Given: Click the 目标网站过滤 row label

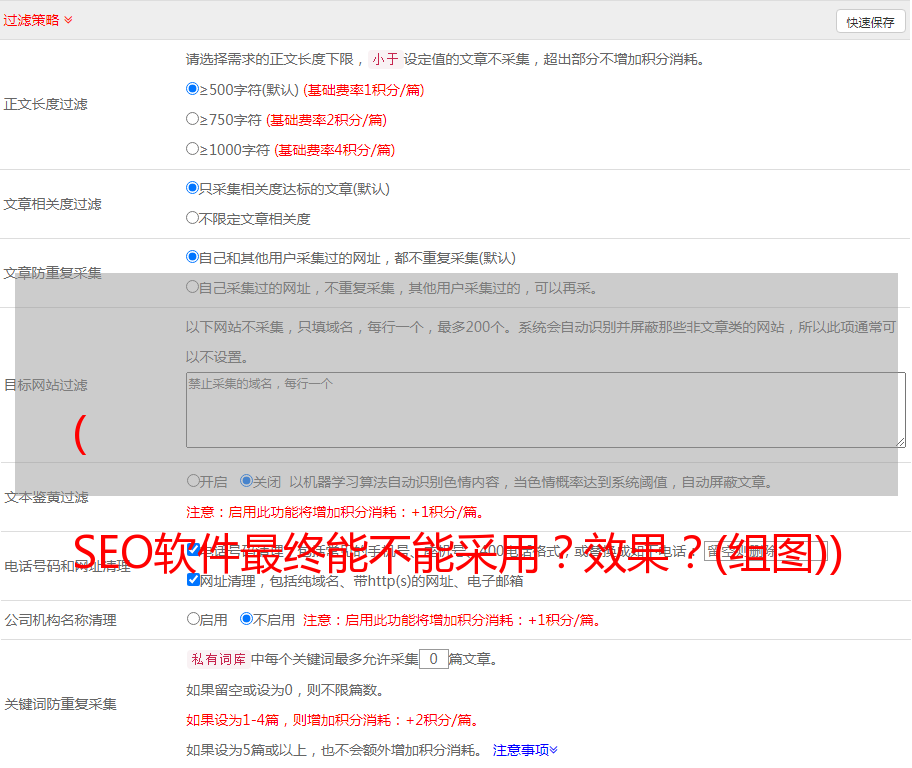Looking at the screenshot, I should pyautogui.click(x=45, y=385).
